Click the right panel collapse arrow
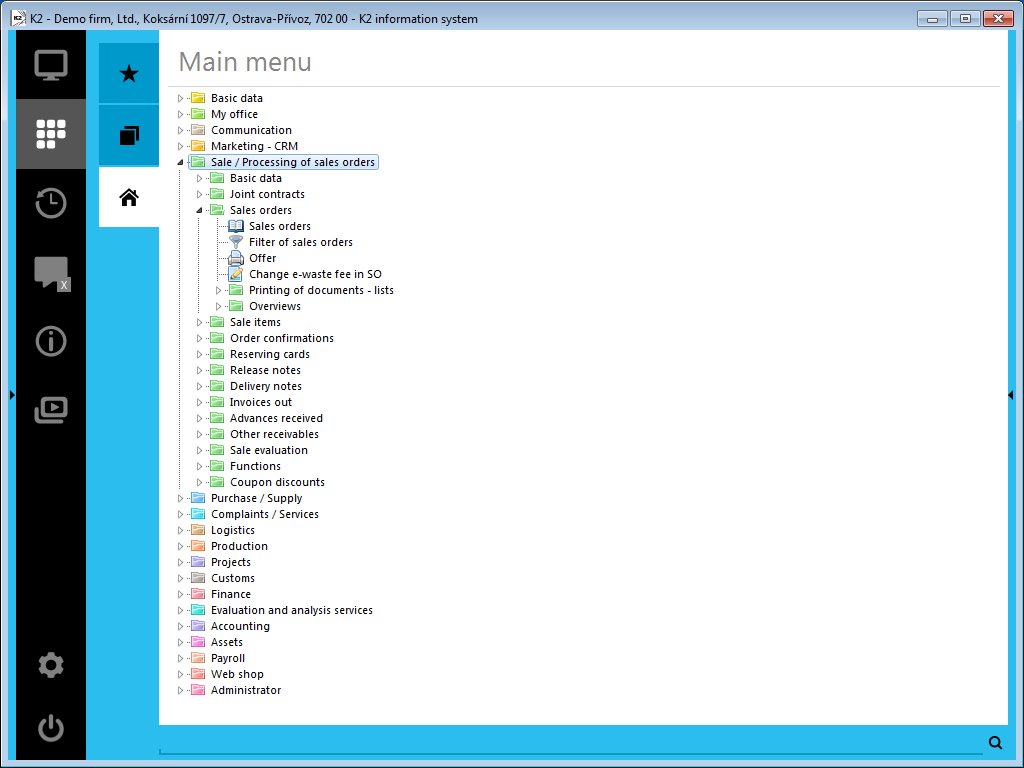The width and height of the screenshot is (1024, 768). (x=1011, y=394)
